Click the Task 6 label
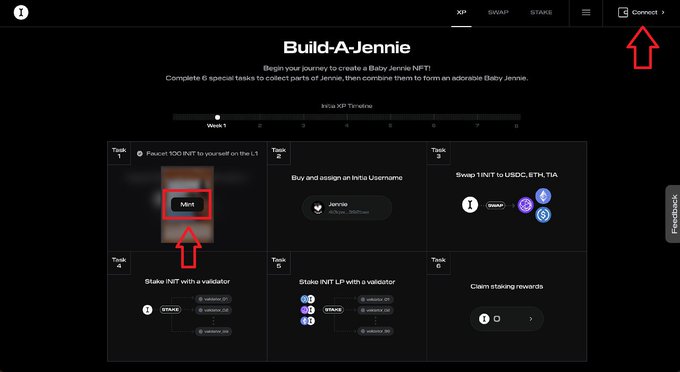680x372 pixels. [x=438, y=263]
